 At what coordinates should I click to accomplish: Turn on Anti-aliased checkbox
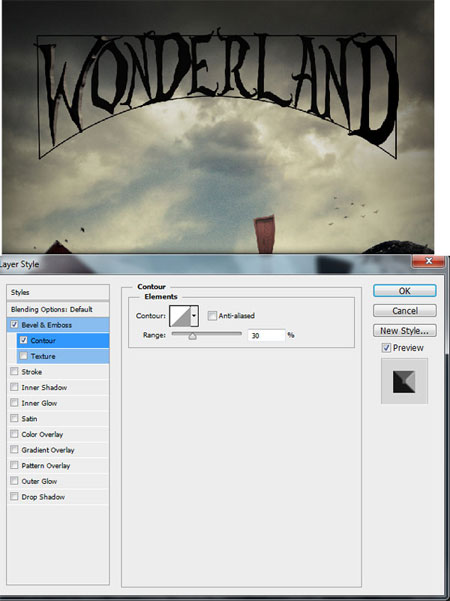[x=212, y=315]
